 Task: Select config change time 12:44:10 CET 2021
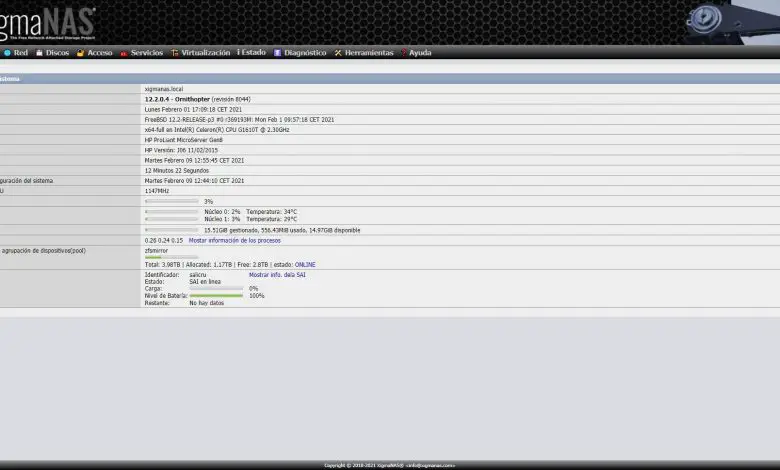194,181
